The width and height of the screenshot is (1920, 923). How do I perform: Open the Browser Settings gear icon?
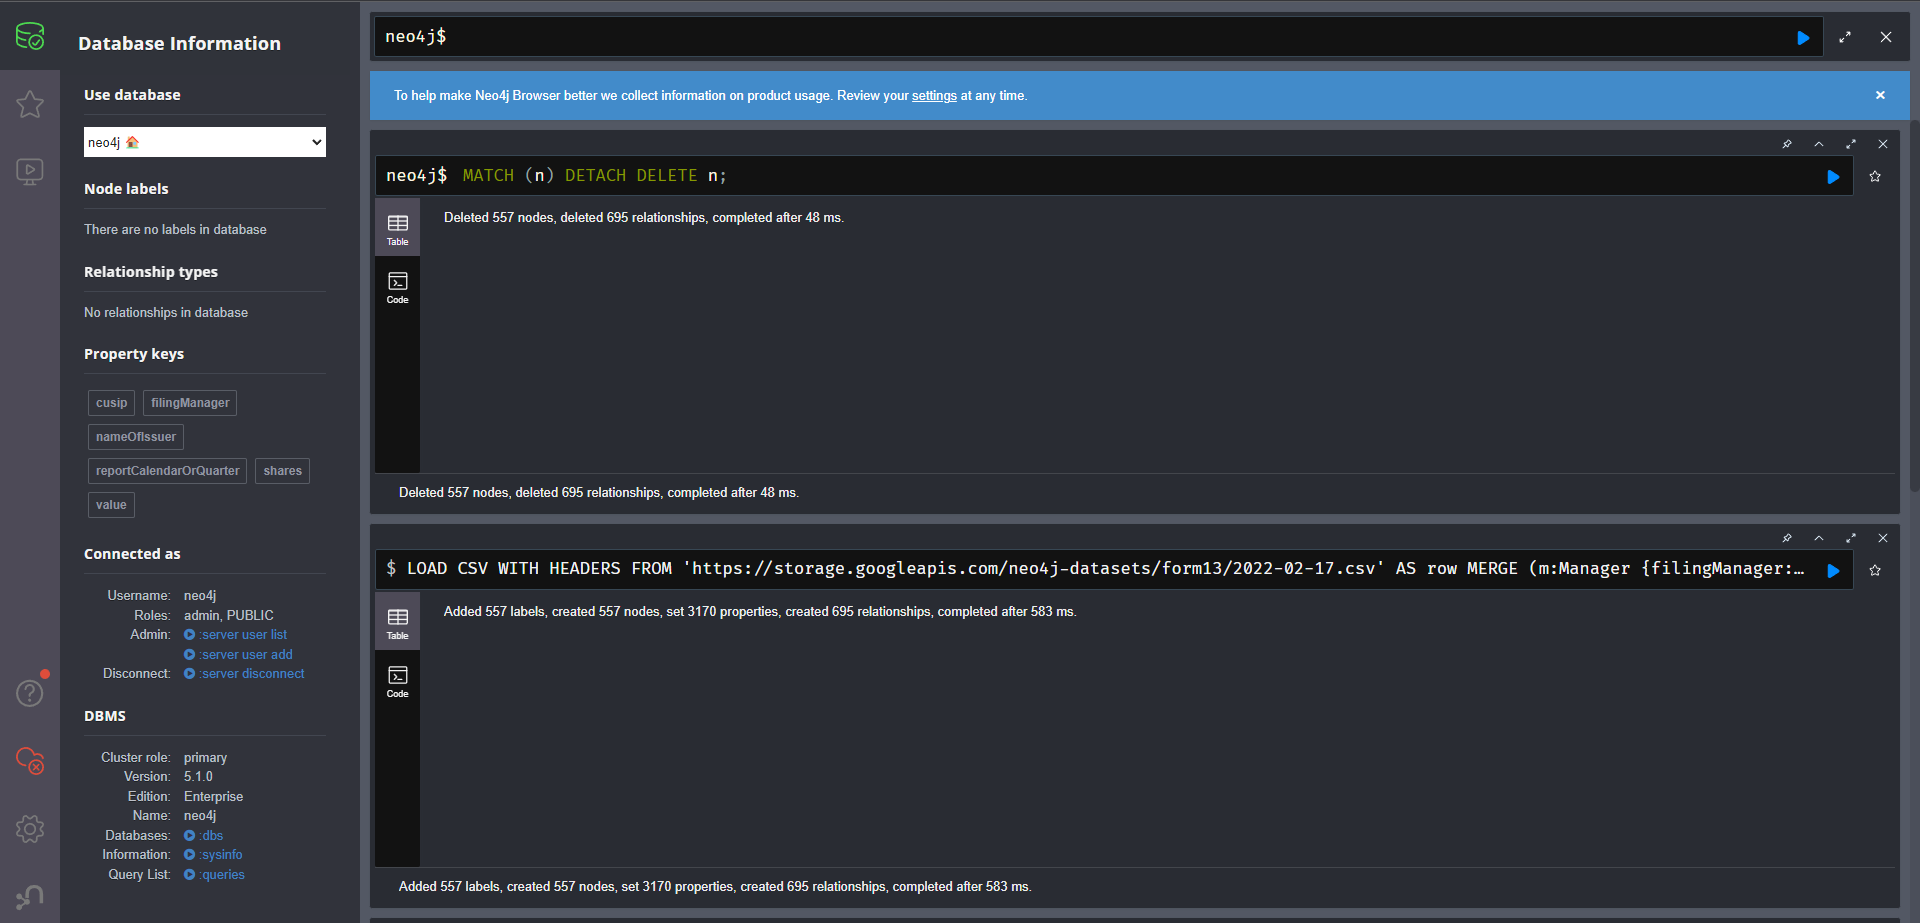click(30, 828)
